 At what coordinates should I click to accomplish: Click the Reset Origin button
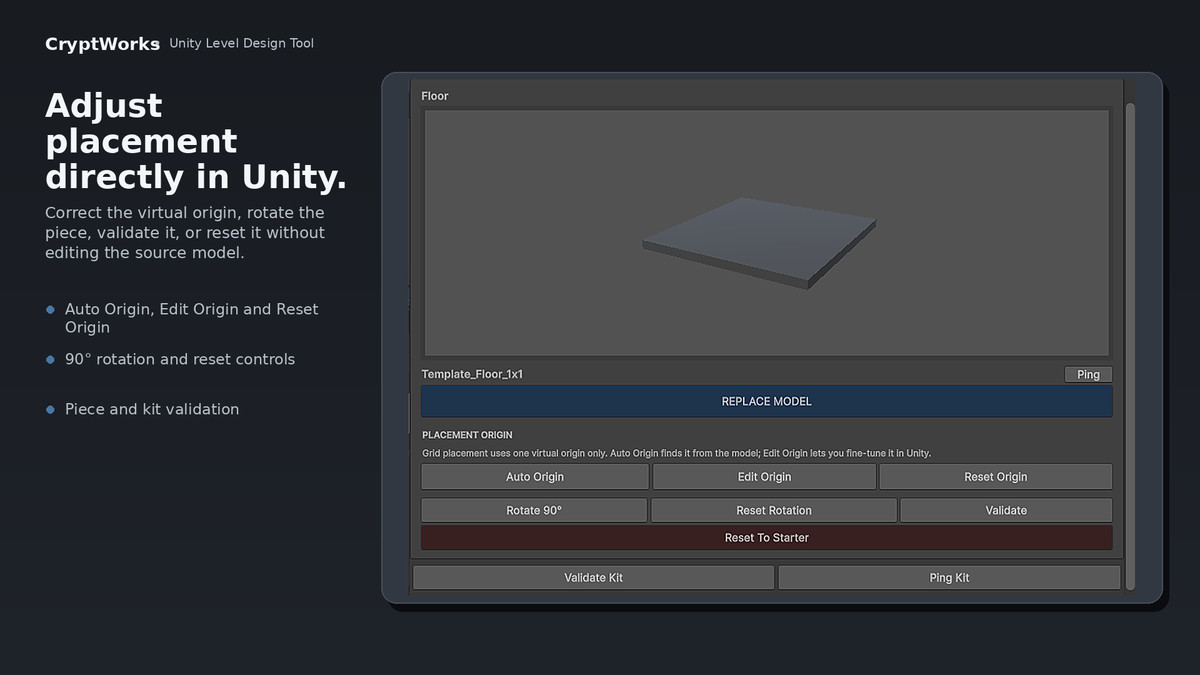(x=996, y=477)
